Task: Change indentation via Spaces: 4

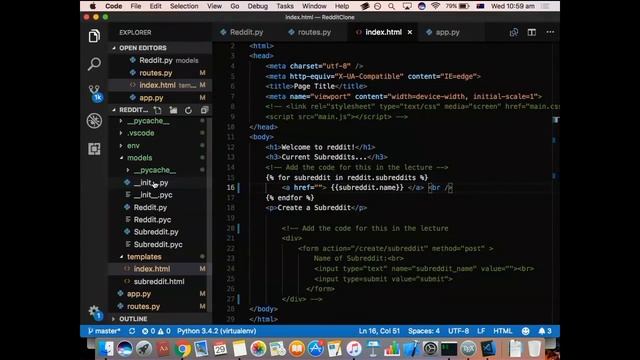Action: [x=424, y=331]
